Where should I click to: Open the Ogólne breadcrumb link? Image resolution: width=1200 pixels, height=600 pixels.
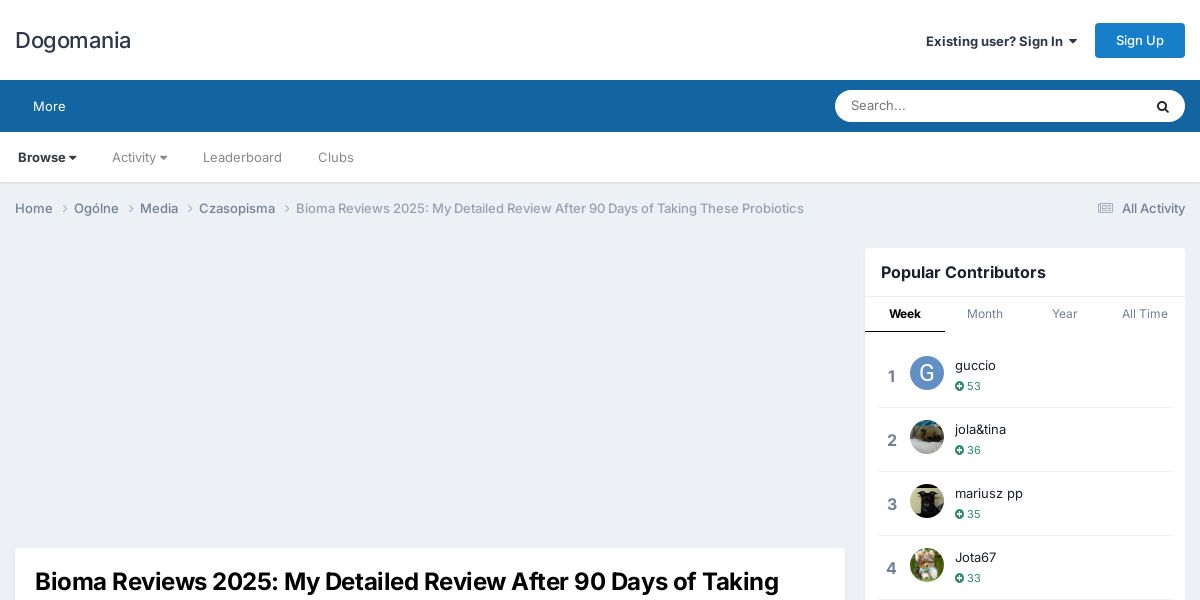96,208
